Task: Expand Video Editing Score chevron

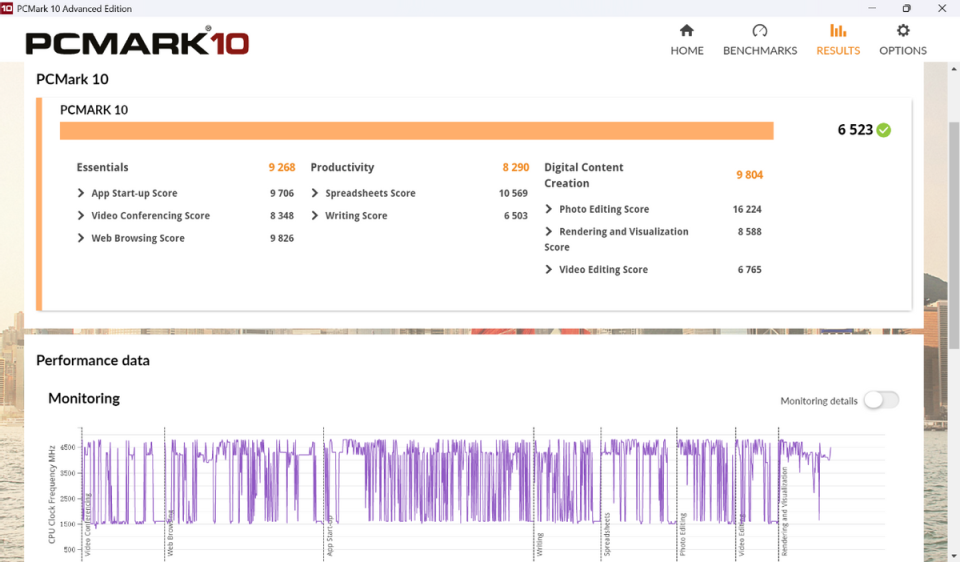Action: coord(549,269)
